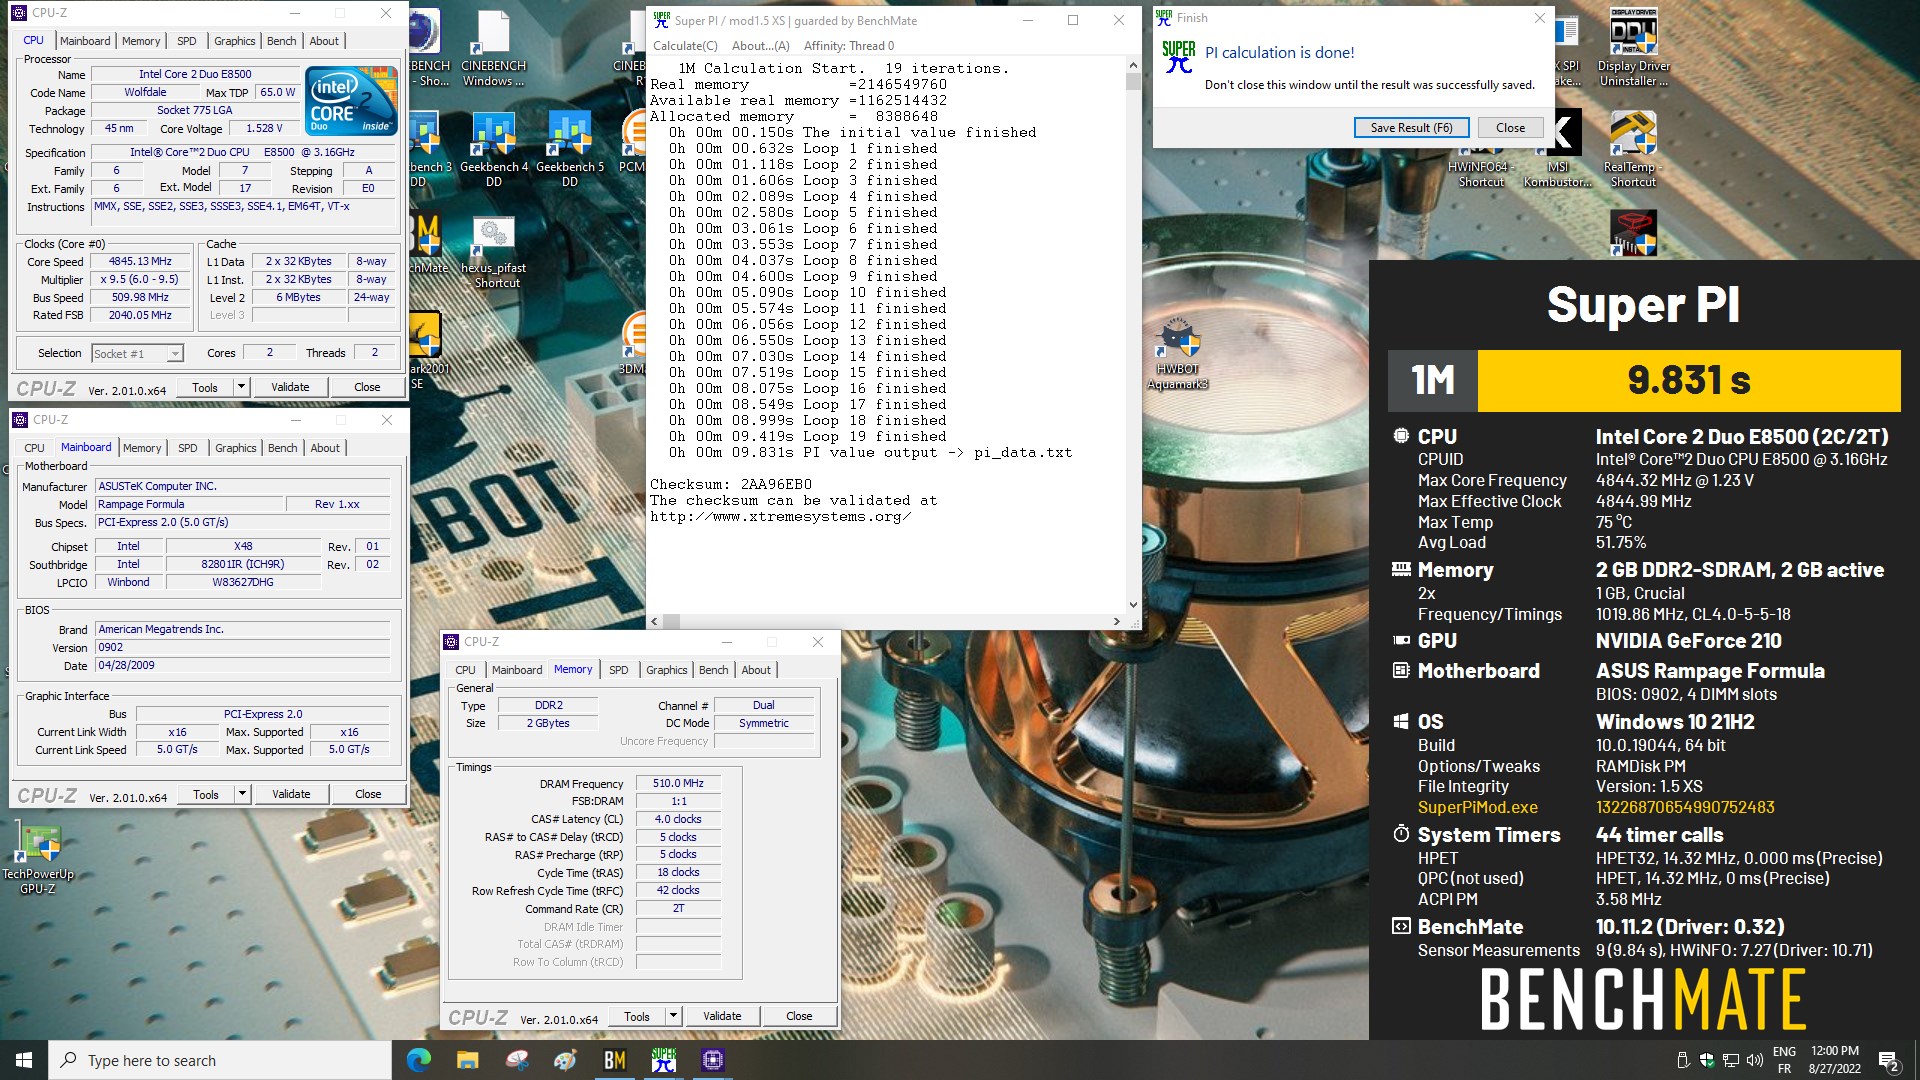Image resolution: width=1920 pixels, height=1080 pixels.
Task: Open TechPowerUp GPU-Z desktop icon
Action: 38,858
